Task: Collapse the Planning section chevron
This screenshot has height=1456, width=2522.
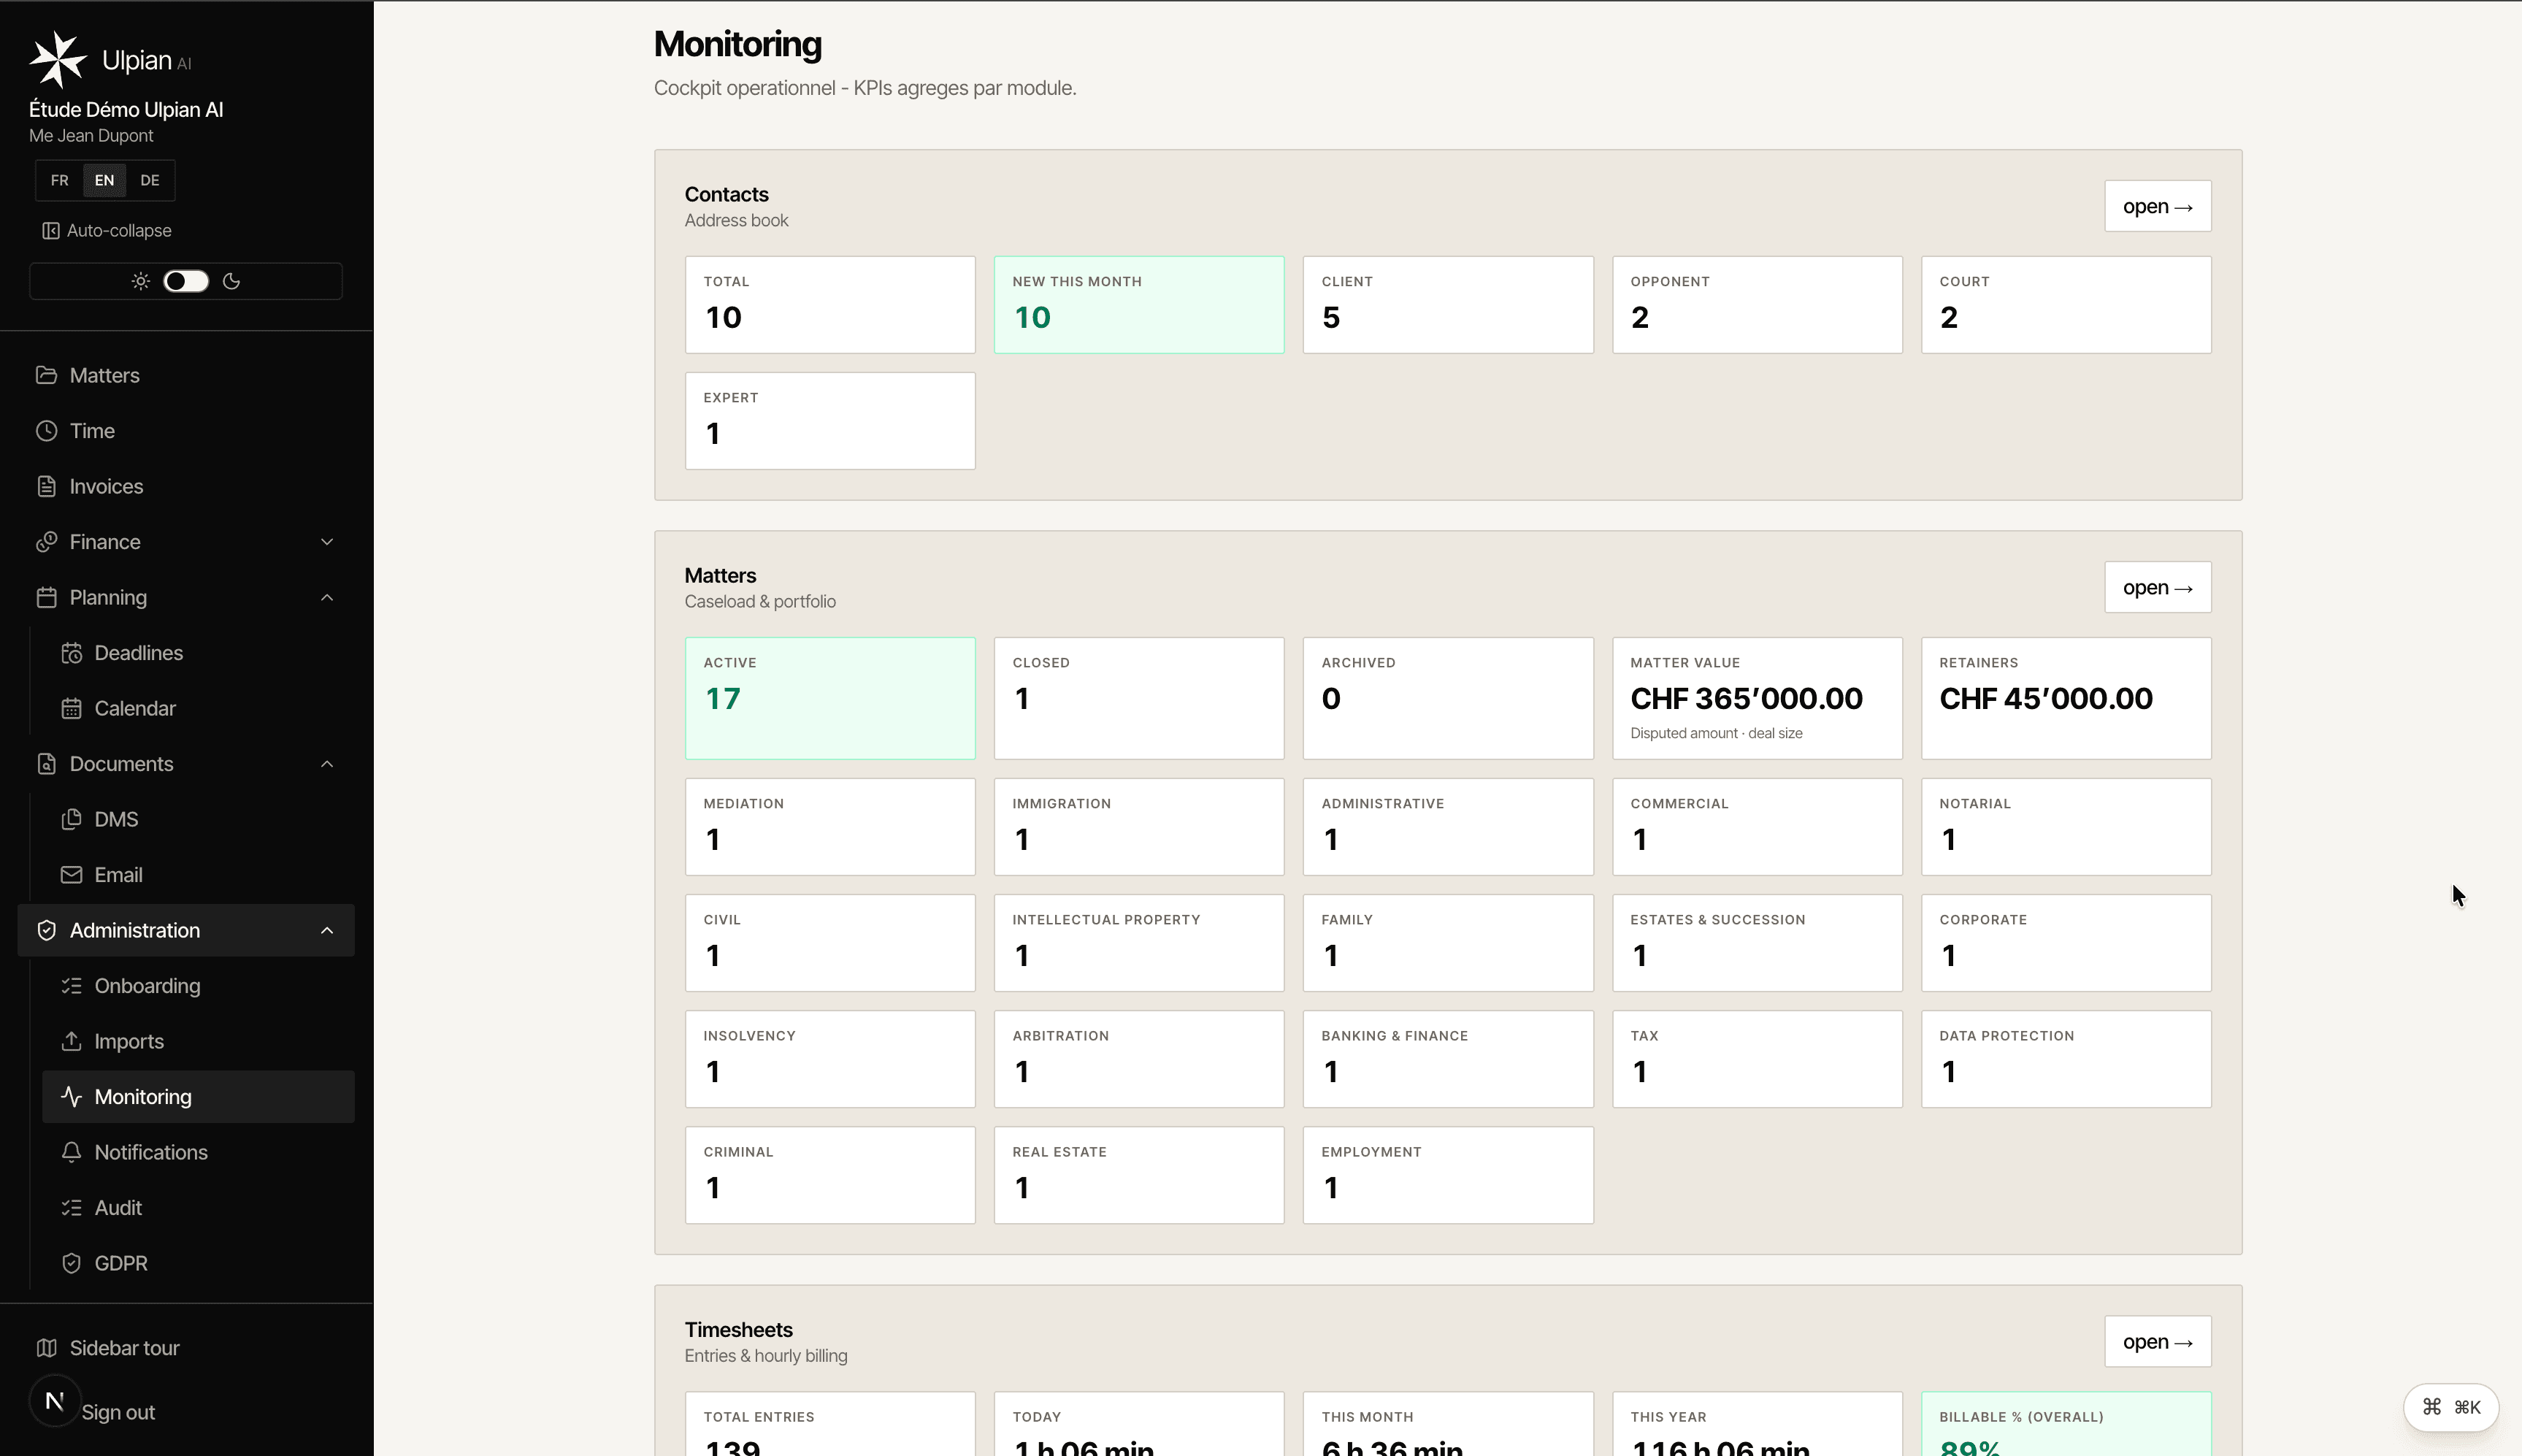Action: click(327, 597)
